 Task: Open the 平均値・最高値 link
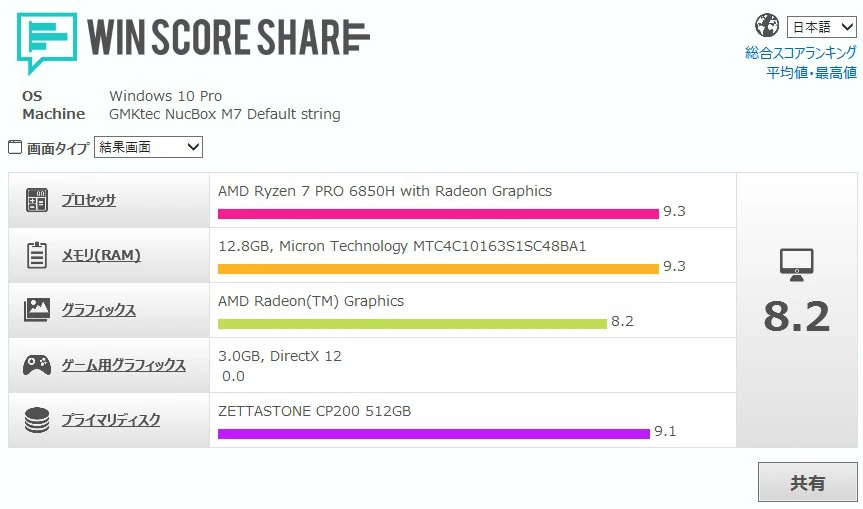pos(811,72)
